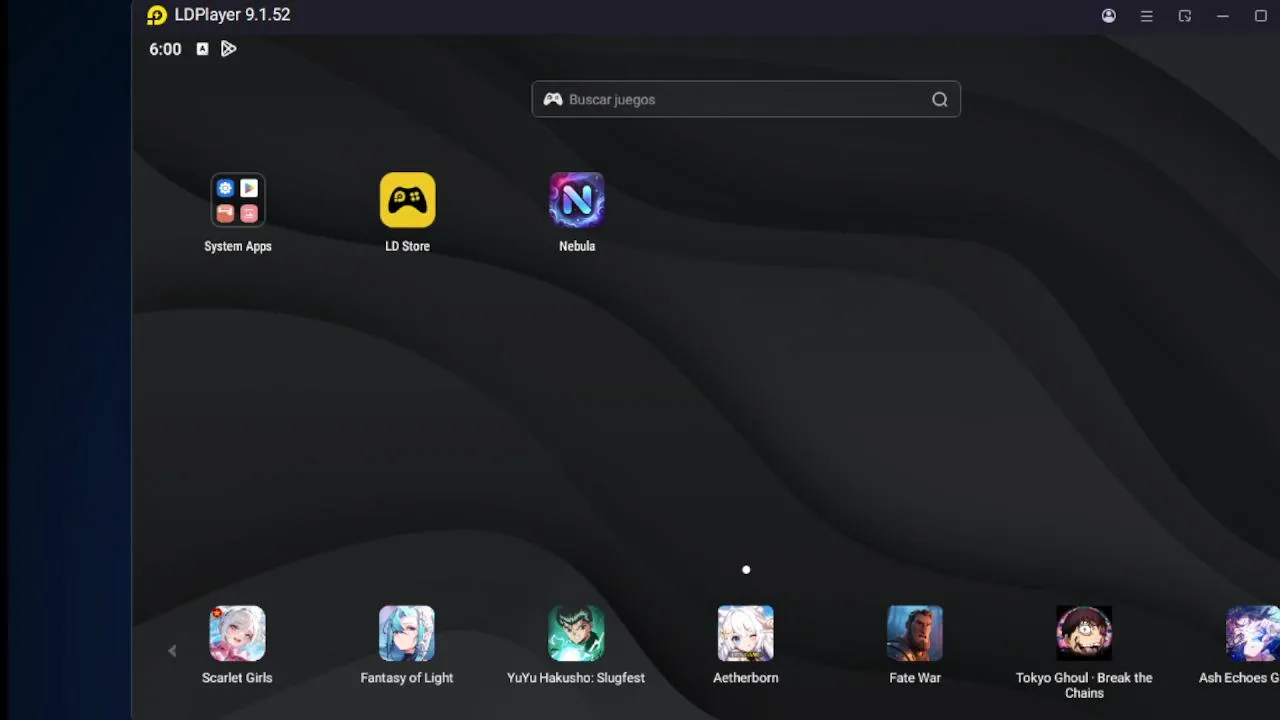Click the Play Store status bar icon
Viewport: 1280px width, 720px height.
coord(229,49)
